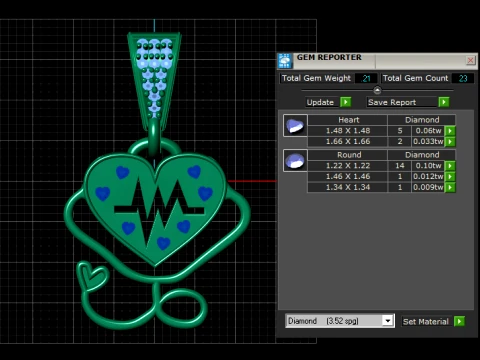Click the green arrow next to Update
The width and height of the screenshot is (480, 360).
346,102
